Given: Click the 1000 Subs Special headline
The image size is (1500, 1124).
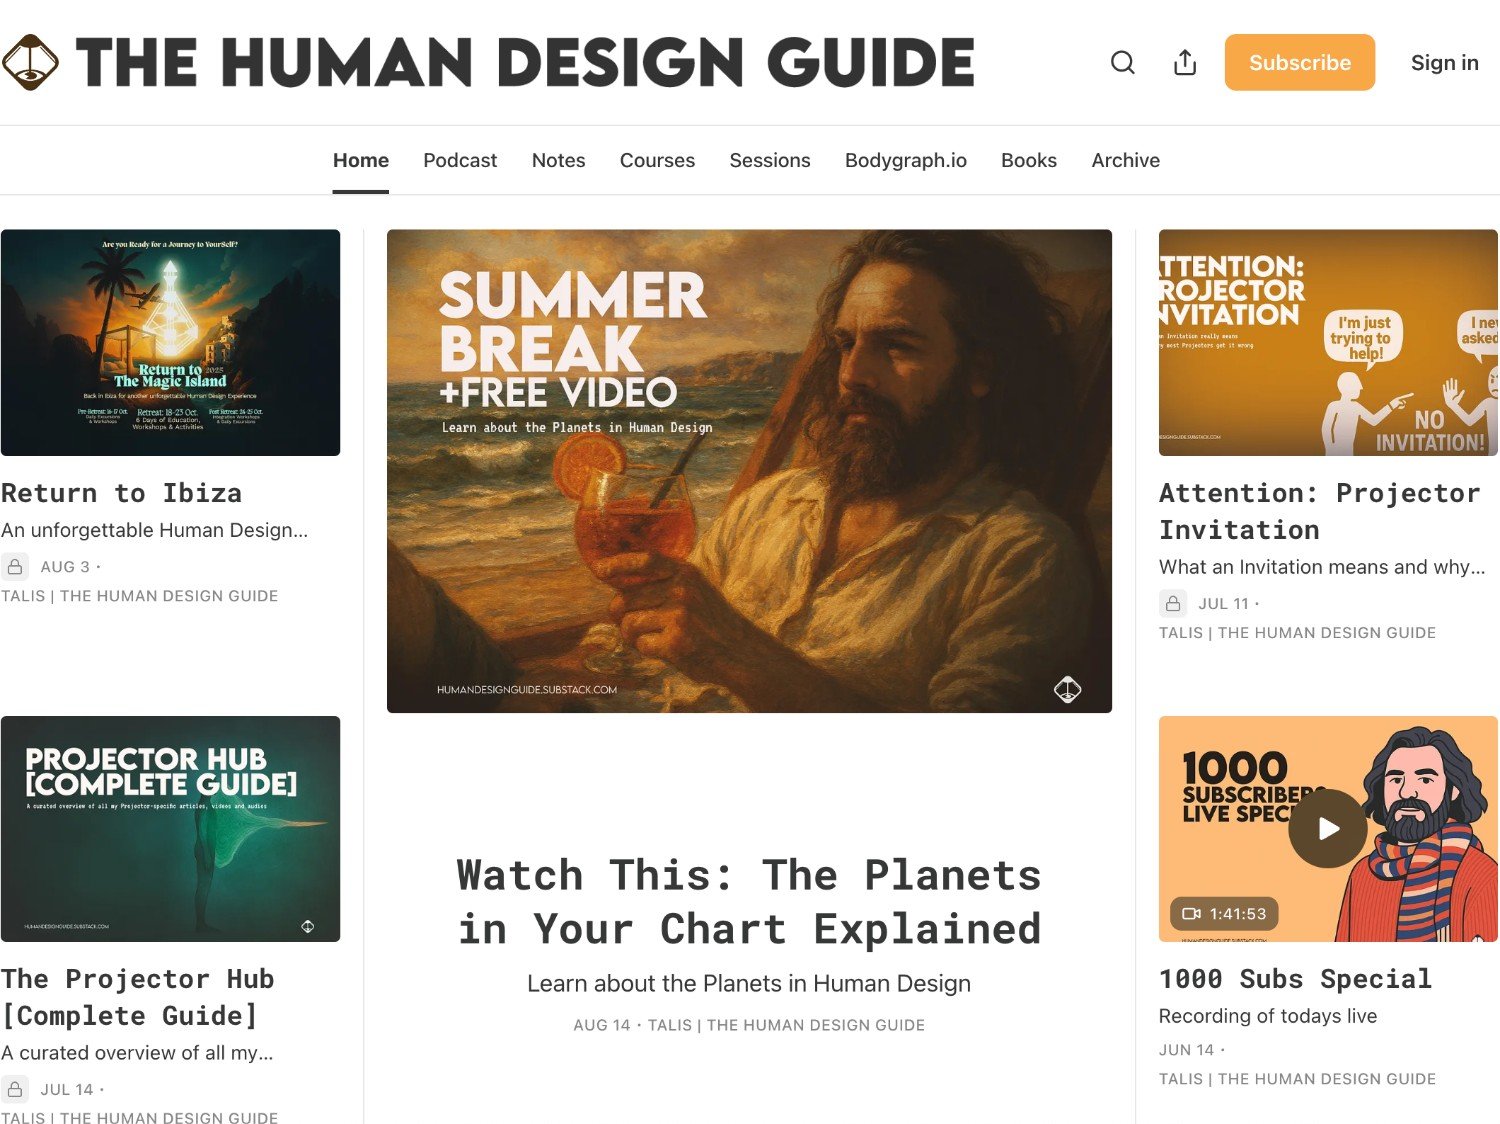Looking at the screenshot, I should pos(1296,979).
